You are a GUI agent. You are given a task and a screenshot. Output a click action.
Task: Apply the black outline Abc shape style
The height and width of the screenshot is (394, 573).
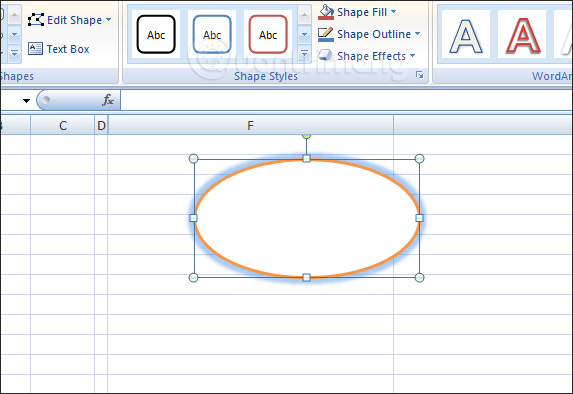[156, 34]
